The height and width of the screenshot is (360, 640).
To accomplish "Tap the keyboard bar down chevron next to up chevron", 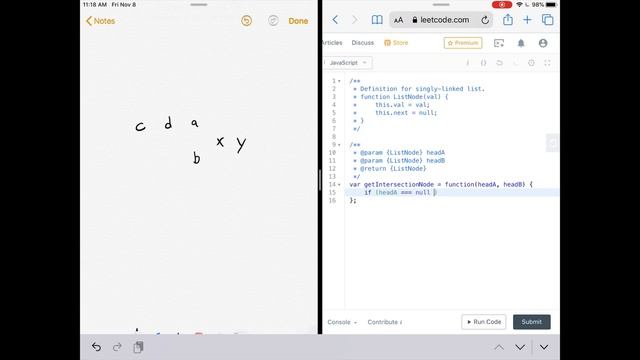I will (x=520, y=347).
